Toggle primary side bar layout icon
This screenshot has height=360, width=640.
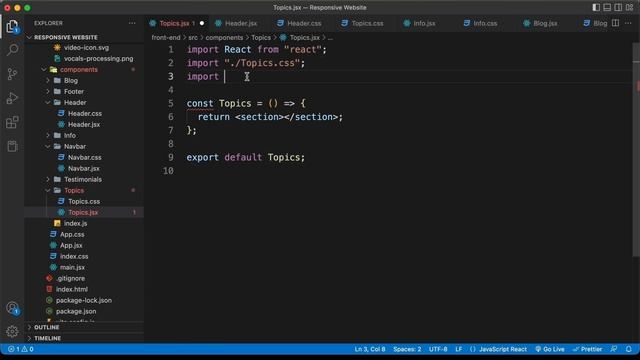(596, 7)
